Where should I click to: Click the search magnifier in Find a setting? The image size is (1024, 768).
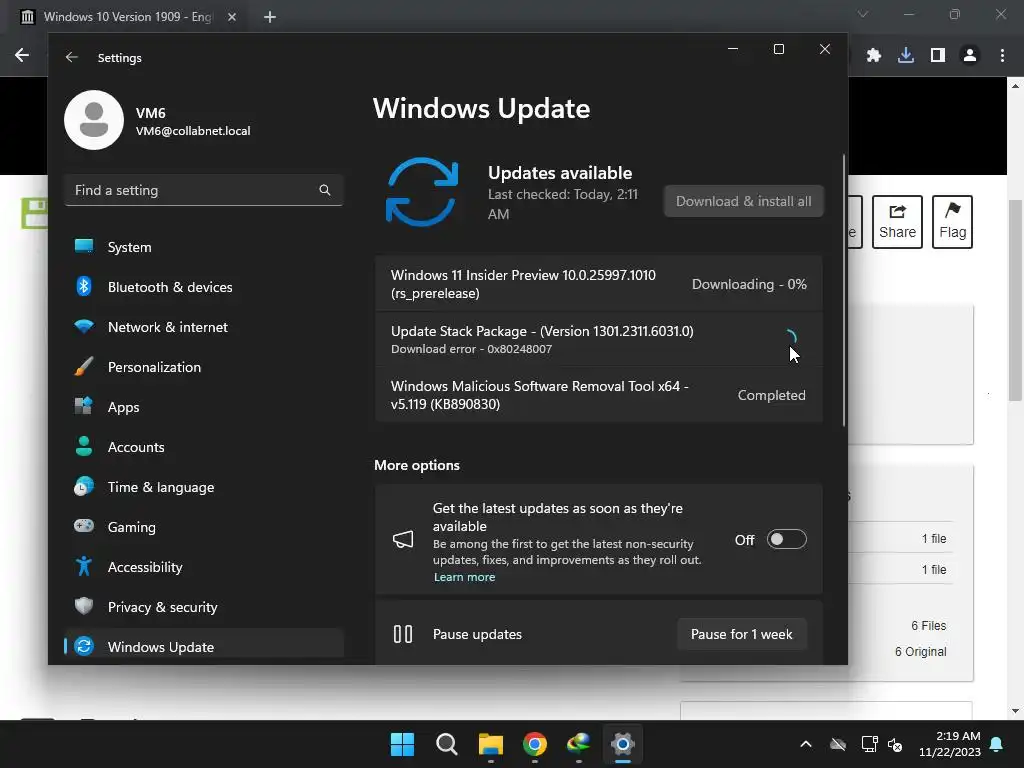tap(325, 190)
